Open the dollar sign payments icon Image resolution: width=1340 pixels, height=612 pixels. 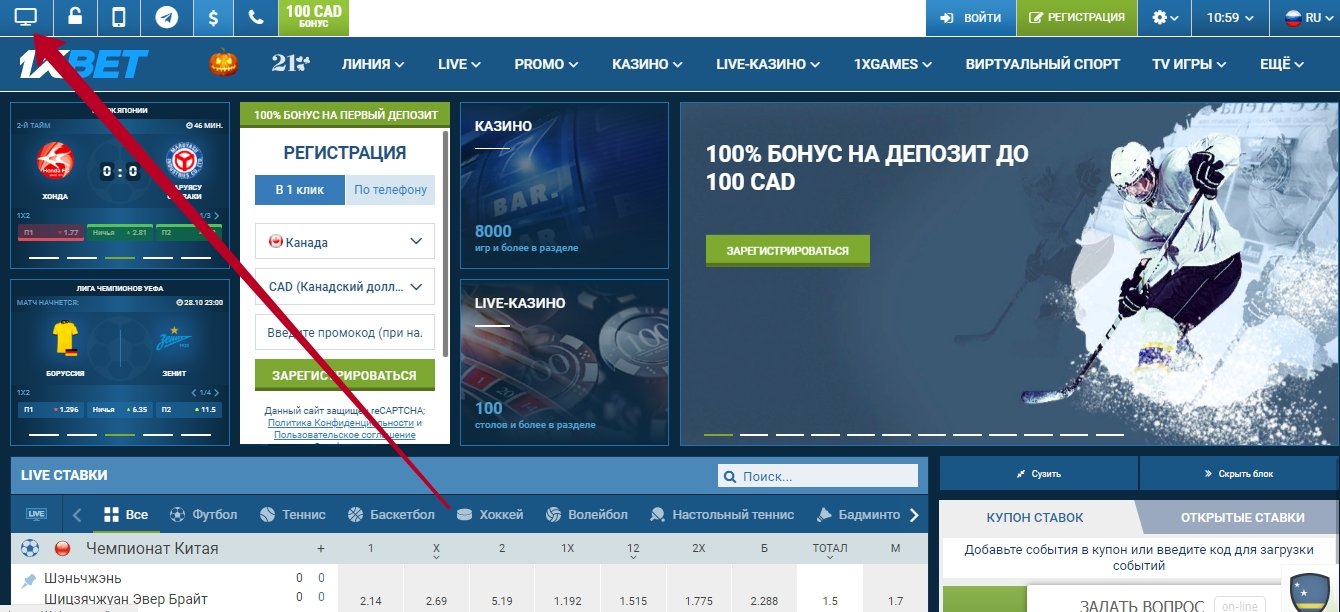point(212,17)
